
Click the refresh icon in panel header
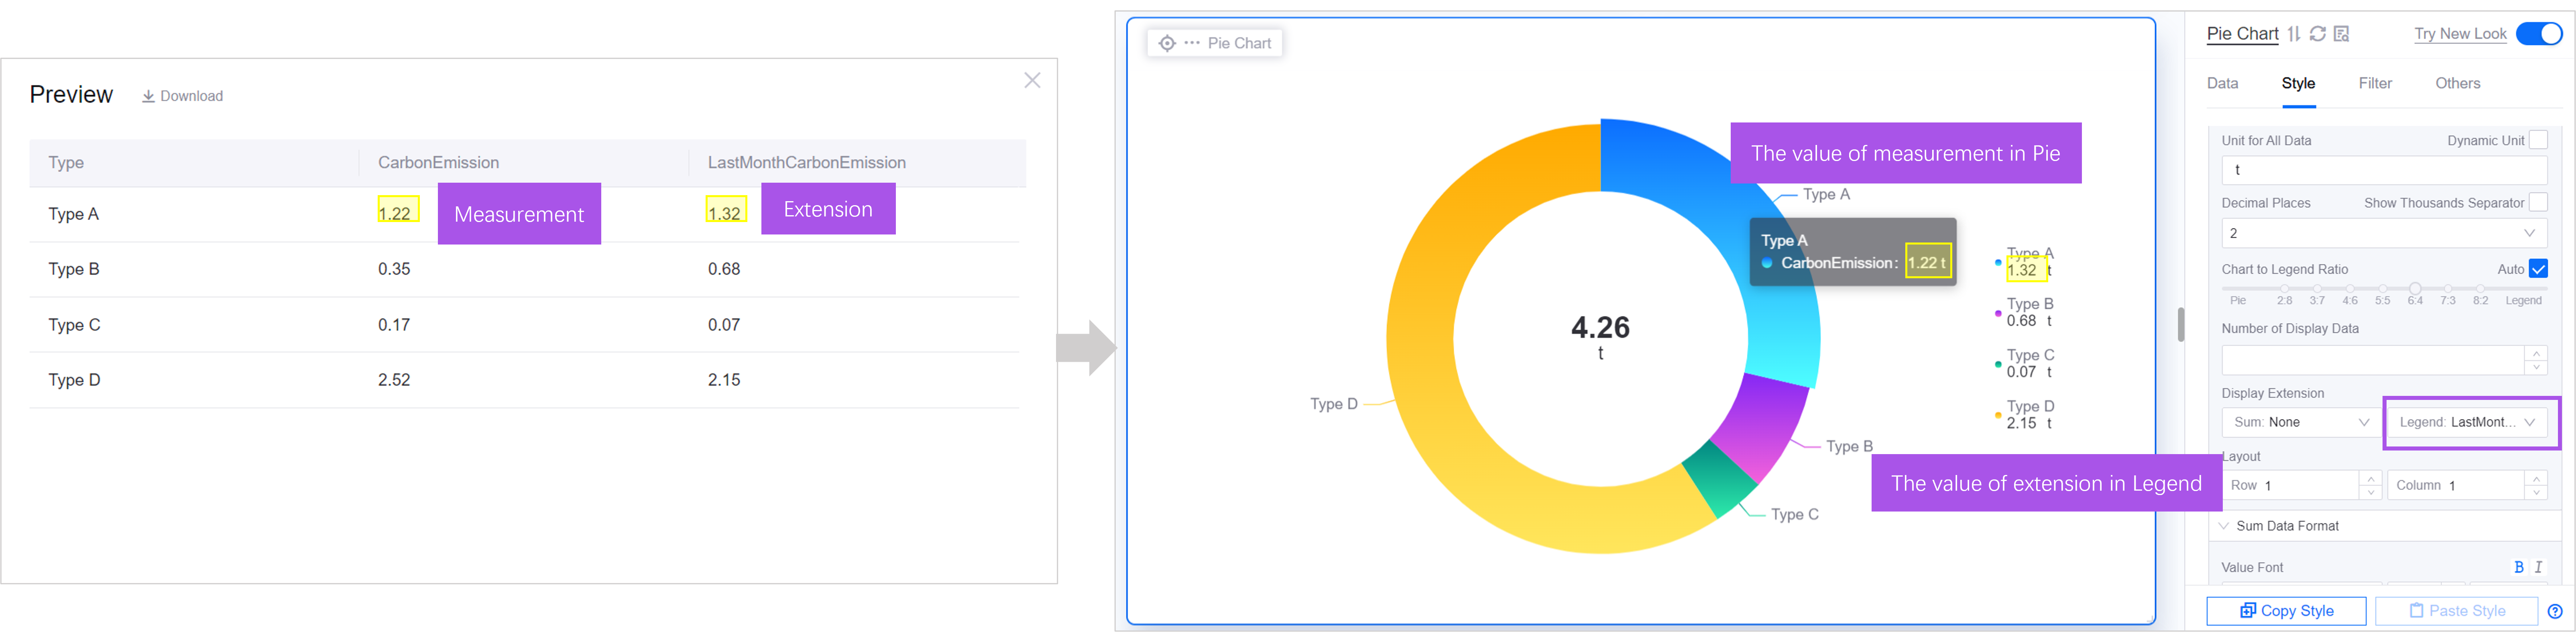point(2317,34)
